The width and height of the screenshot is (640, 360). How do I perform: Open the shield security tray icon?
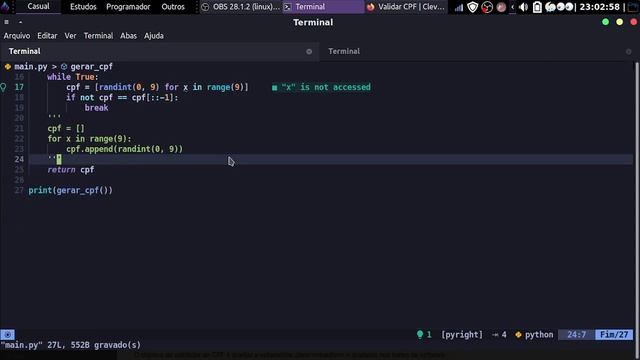[x=472, y=7]
